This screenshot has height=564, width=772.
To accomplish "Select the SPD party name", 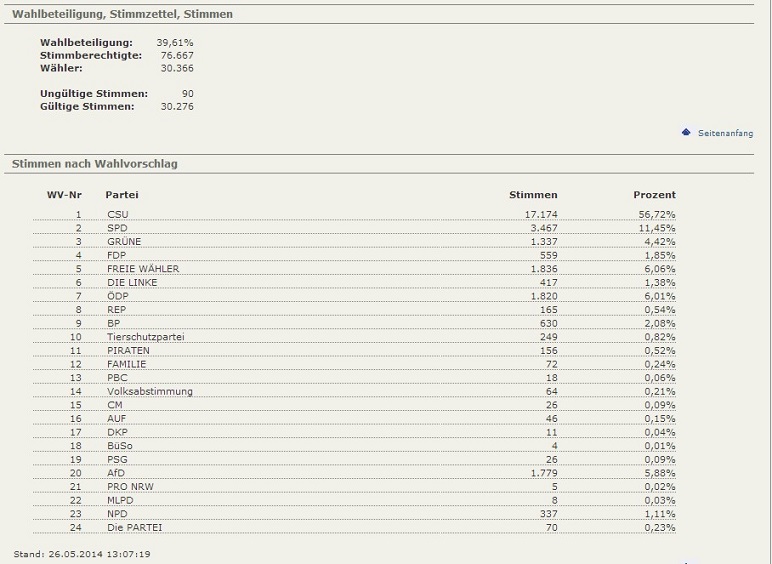I will click(x=117, y=228).
